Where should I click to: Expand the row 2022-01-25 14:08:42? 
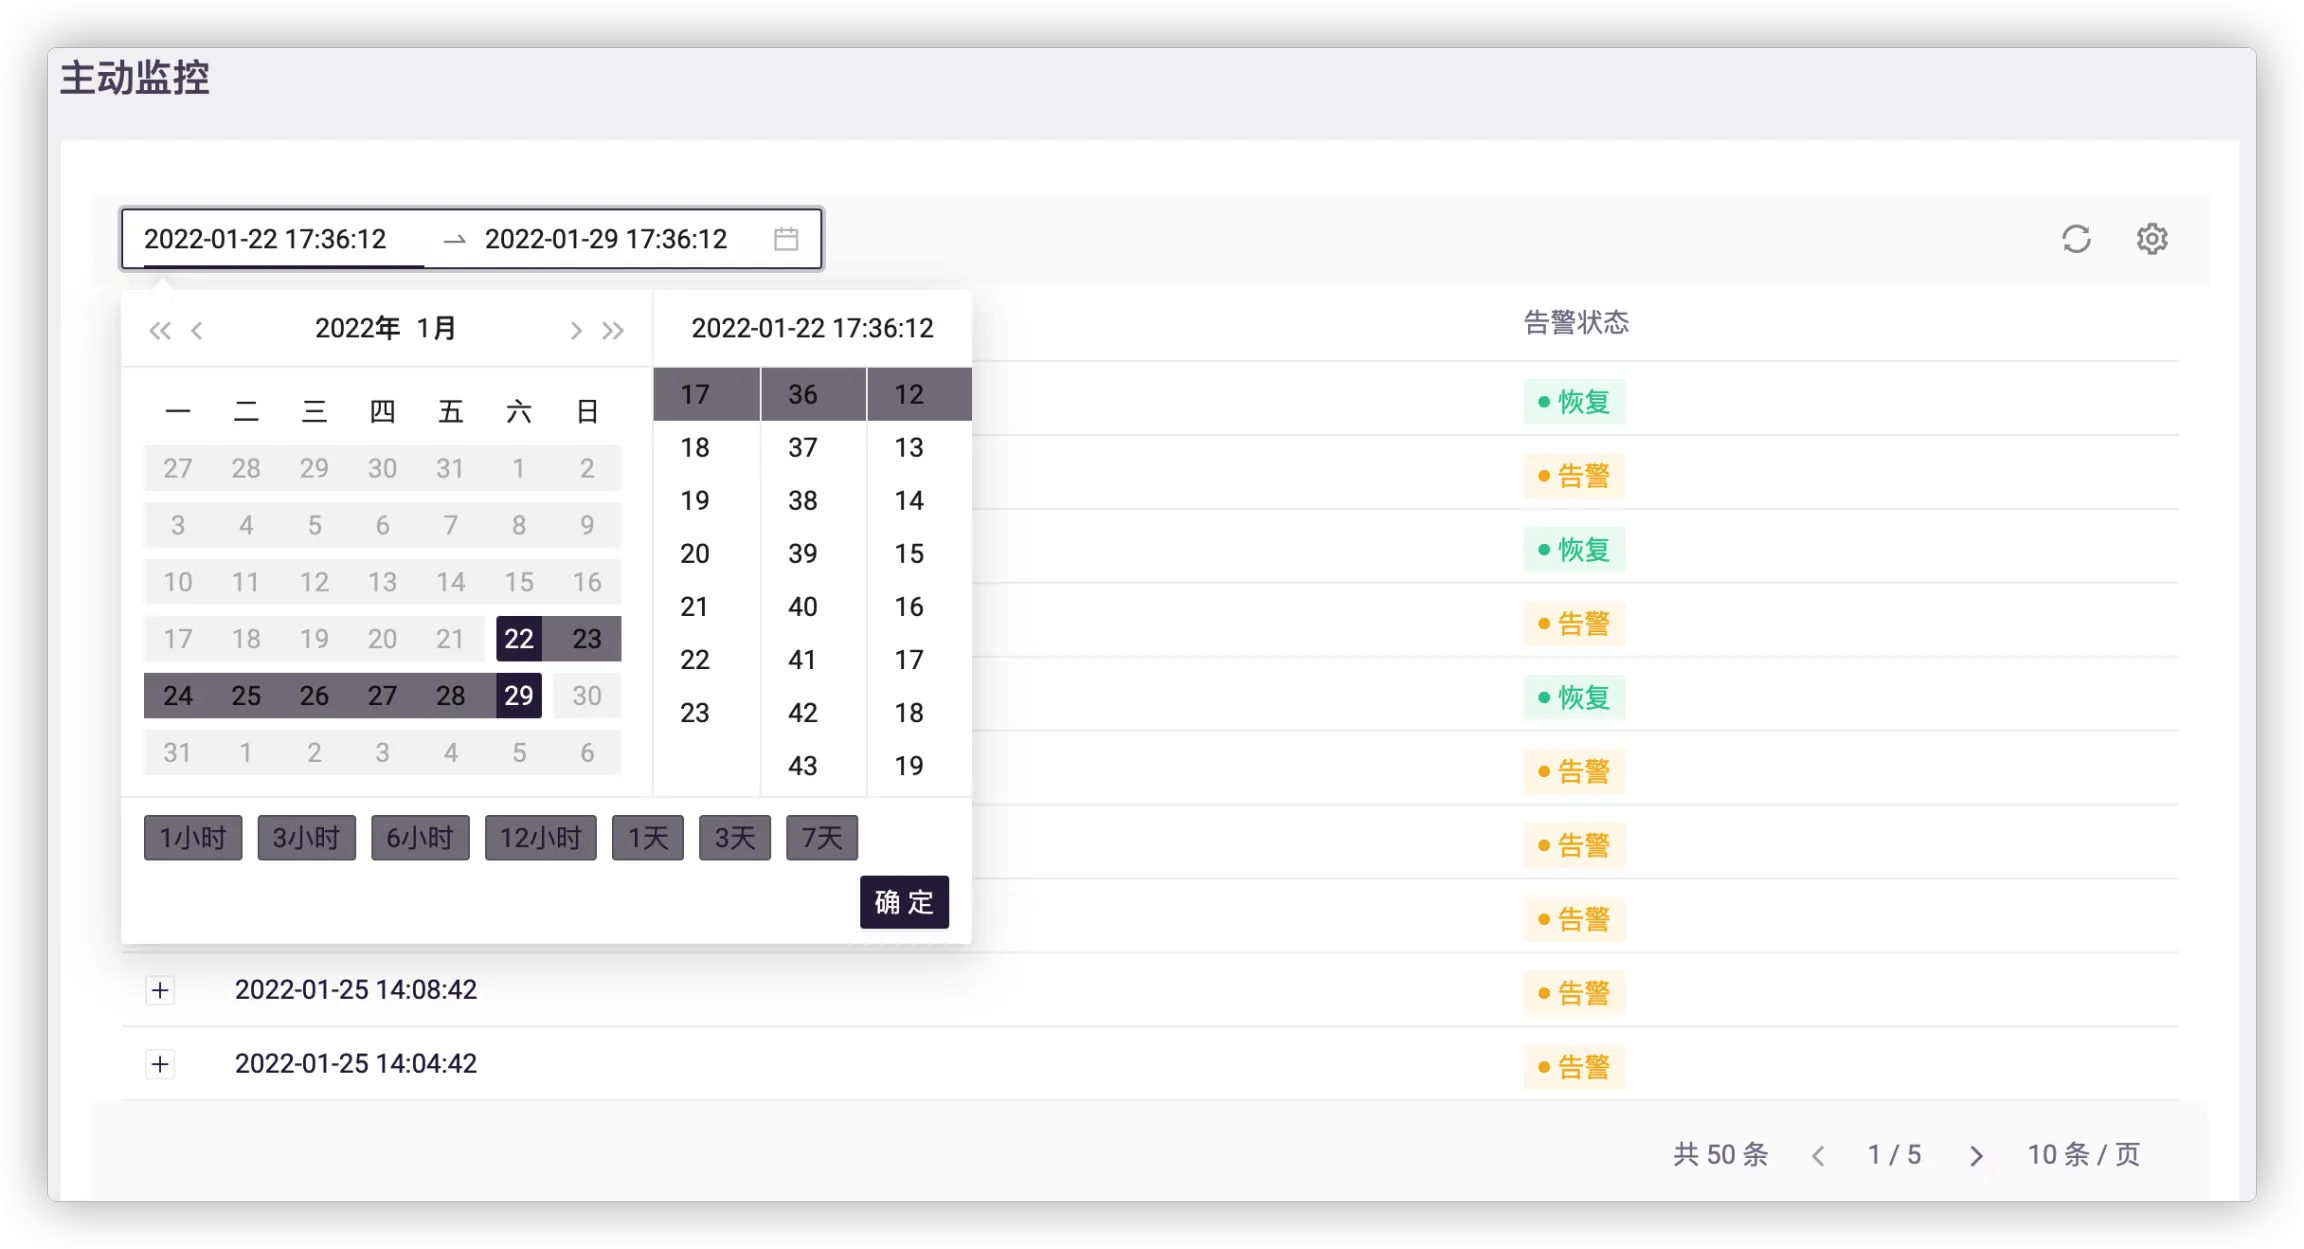(x=160, y=990)
